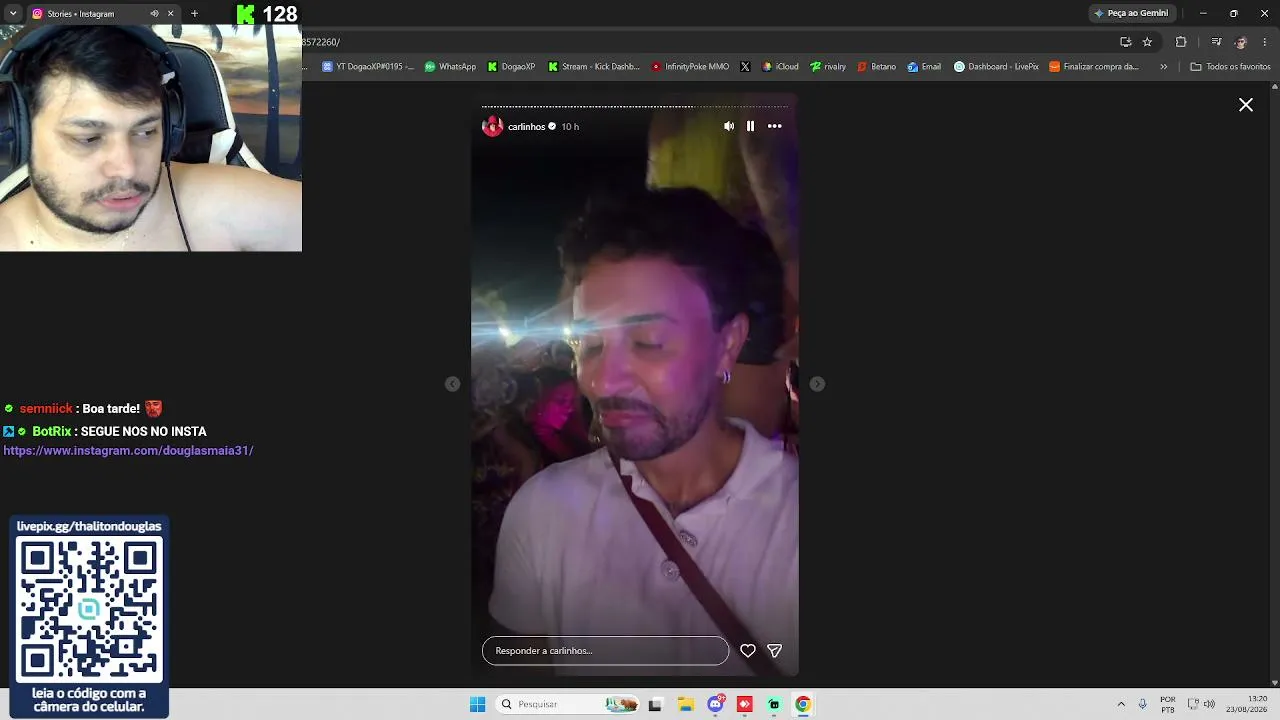The image size is (1280, 720).
Task: Open the carlinhos profile picture avatar
Action: (492, 126)
